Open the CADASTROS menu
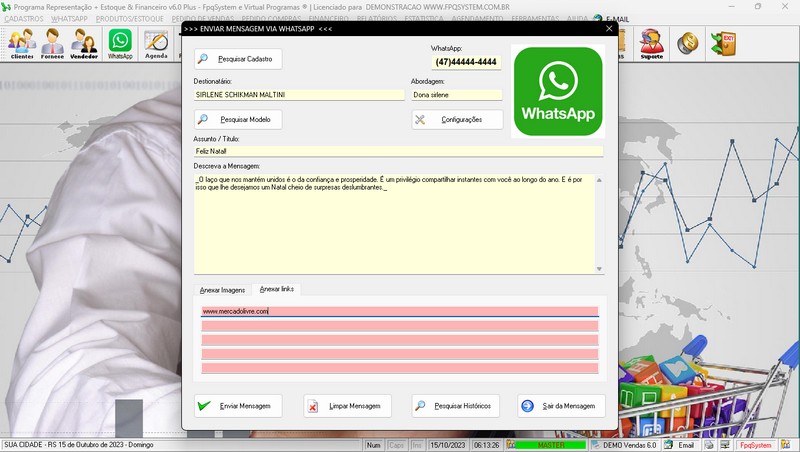 pyautogui.click(x=24, y=19)
